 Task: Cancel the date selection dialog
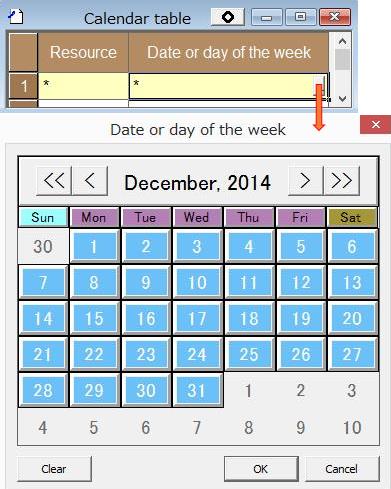click(x=342, y=469)
